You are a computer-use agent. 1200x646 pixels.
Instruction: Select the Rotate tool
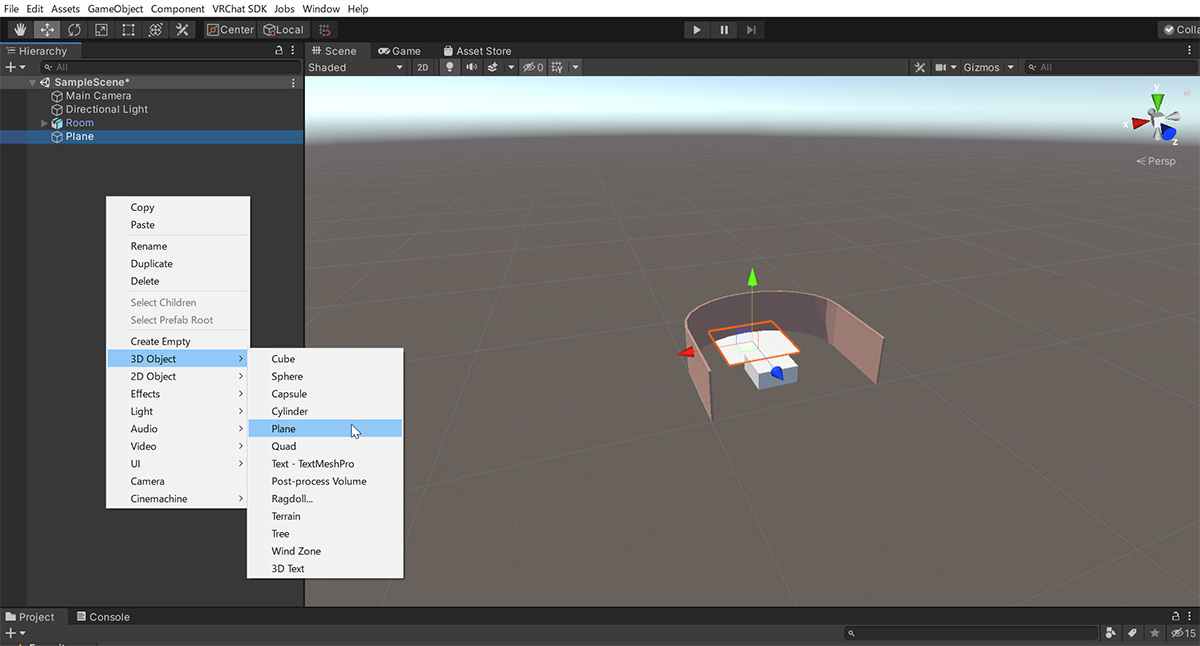click(x=74, y=30)
